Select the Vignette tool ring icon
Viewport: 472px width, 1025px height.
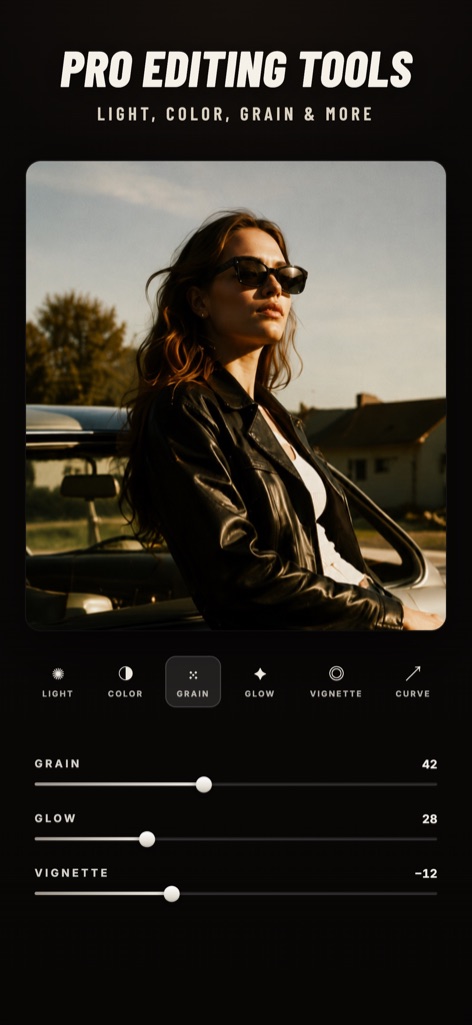tap(336, 673)
